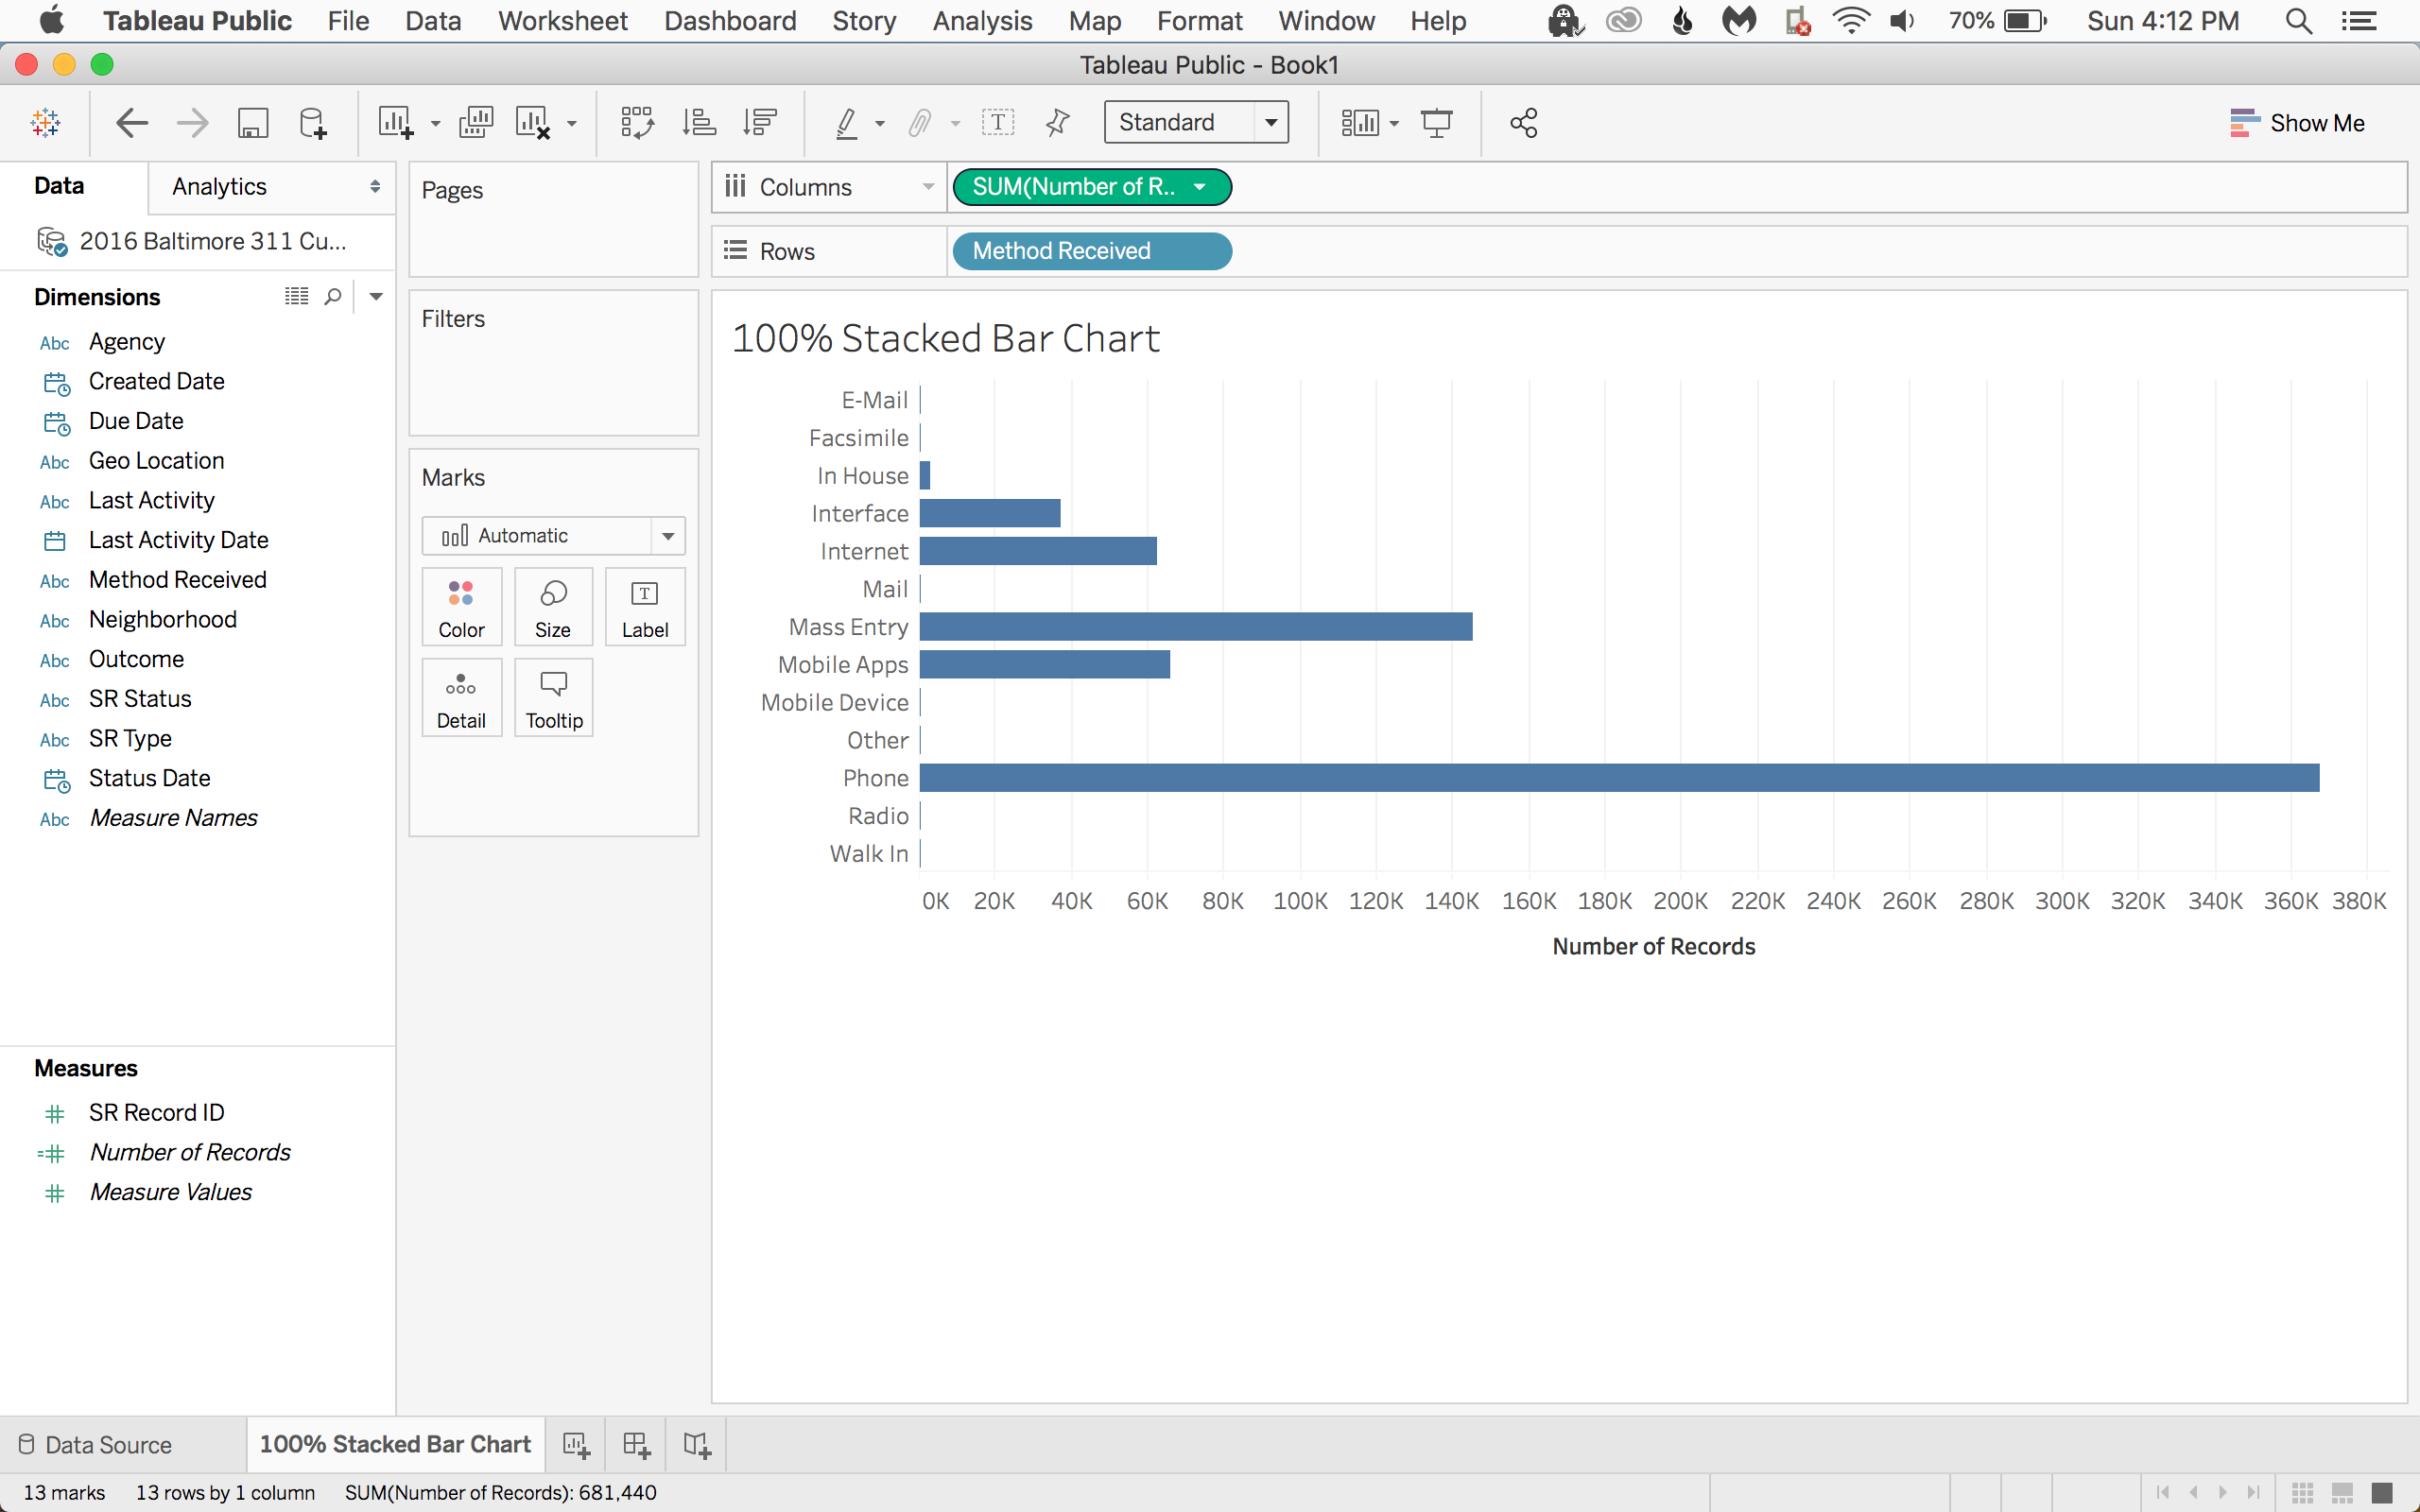The image size is (2420, 1512).
Task: Click the Highlight pen icon
Action: [x=846, y=123]
